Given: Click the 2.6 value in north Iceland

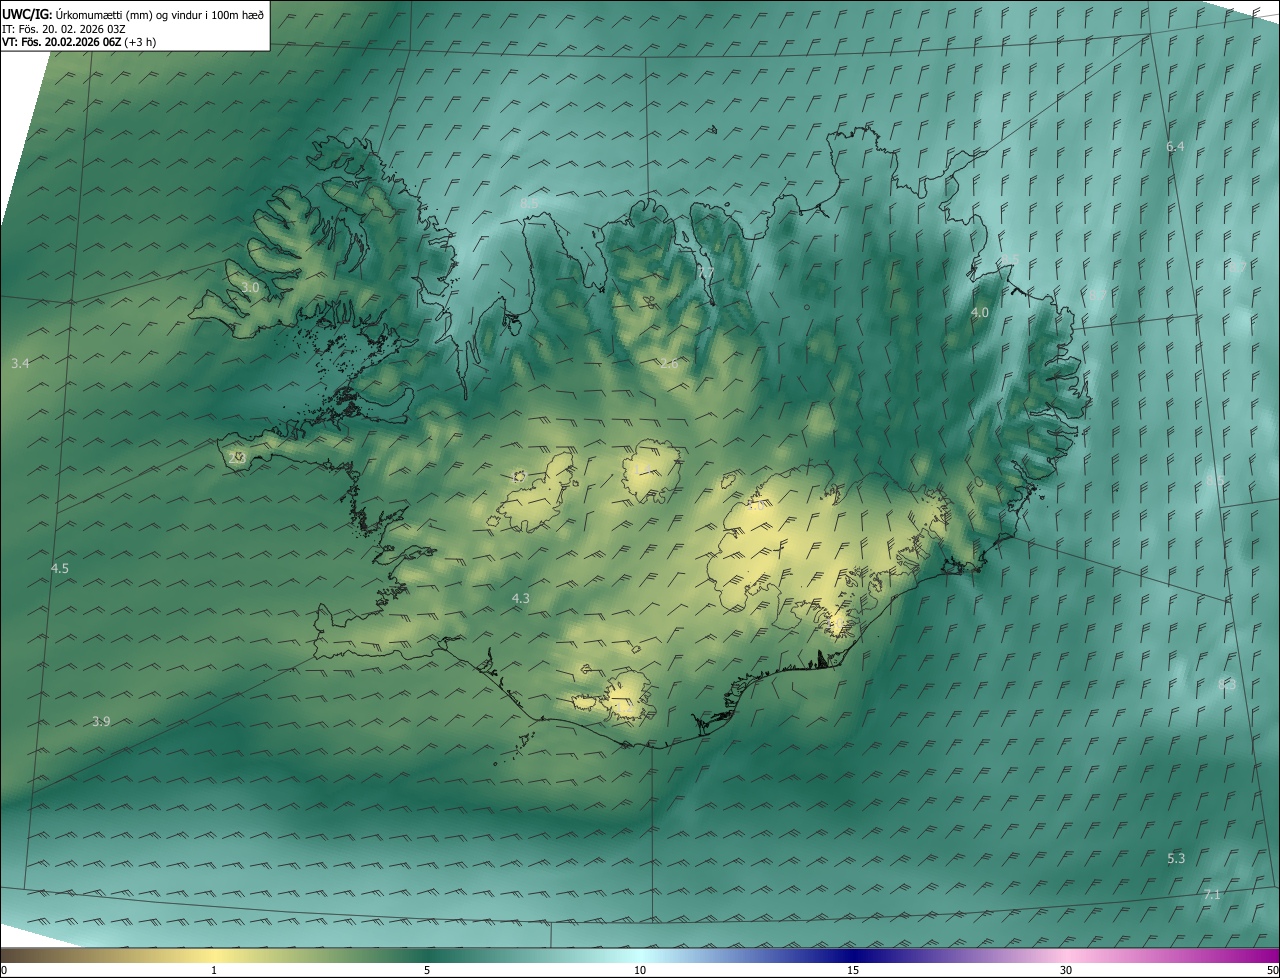Looking at the screenshot, I should (x=669, y=363).
